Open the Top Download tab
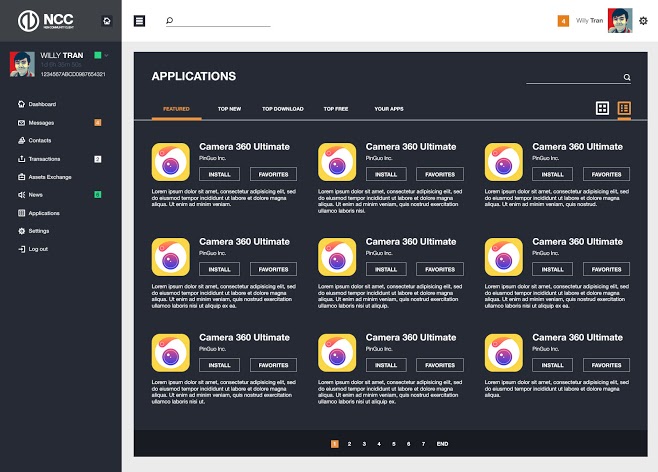 pyautogui.click(x=283, y=108)
